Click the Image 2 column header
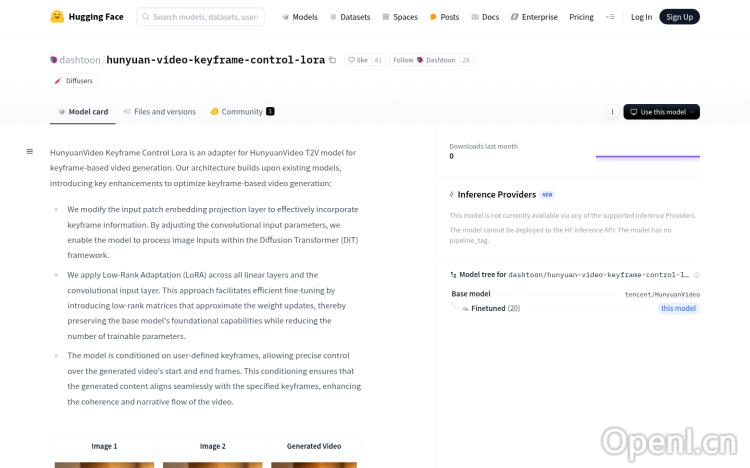Screen dimensions: 750x468 212,446
